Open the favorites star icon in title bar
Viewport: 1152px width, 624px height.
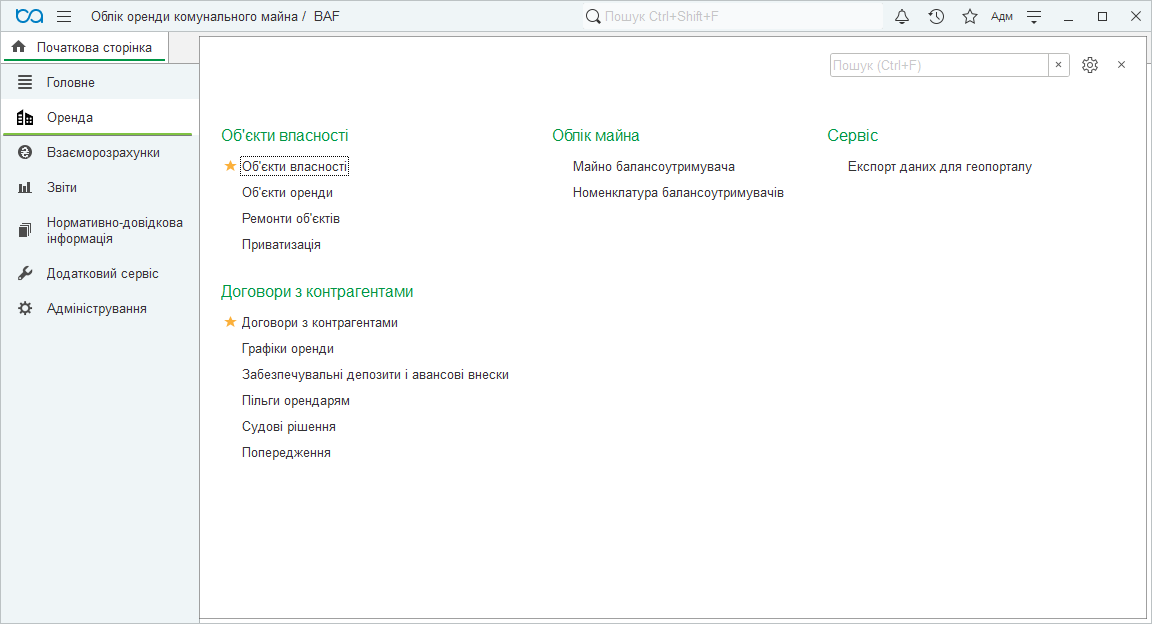point(969,16)
